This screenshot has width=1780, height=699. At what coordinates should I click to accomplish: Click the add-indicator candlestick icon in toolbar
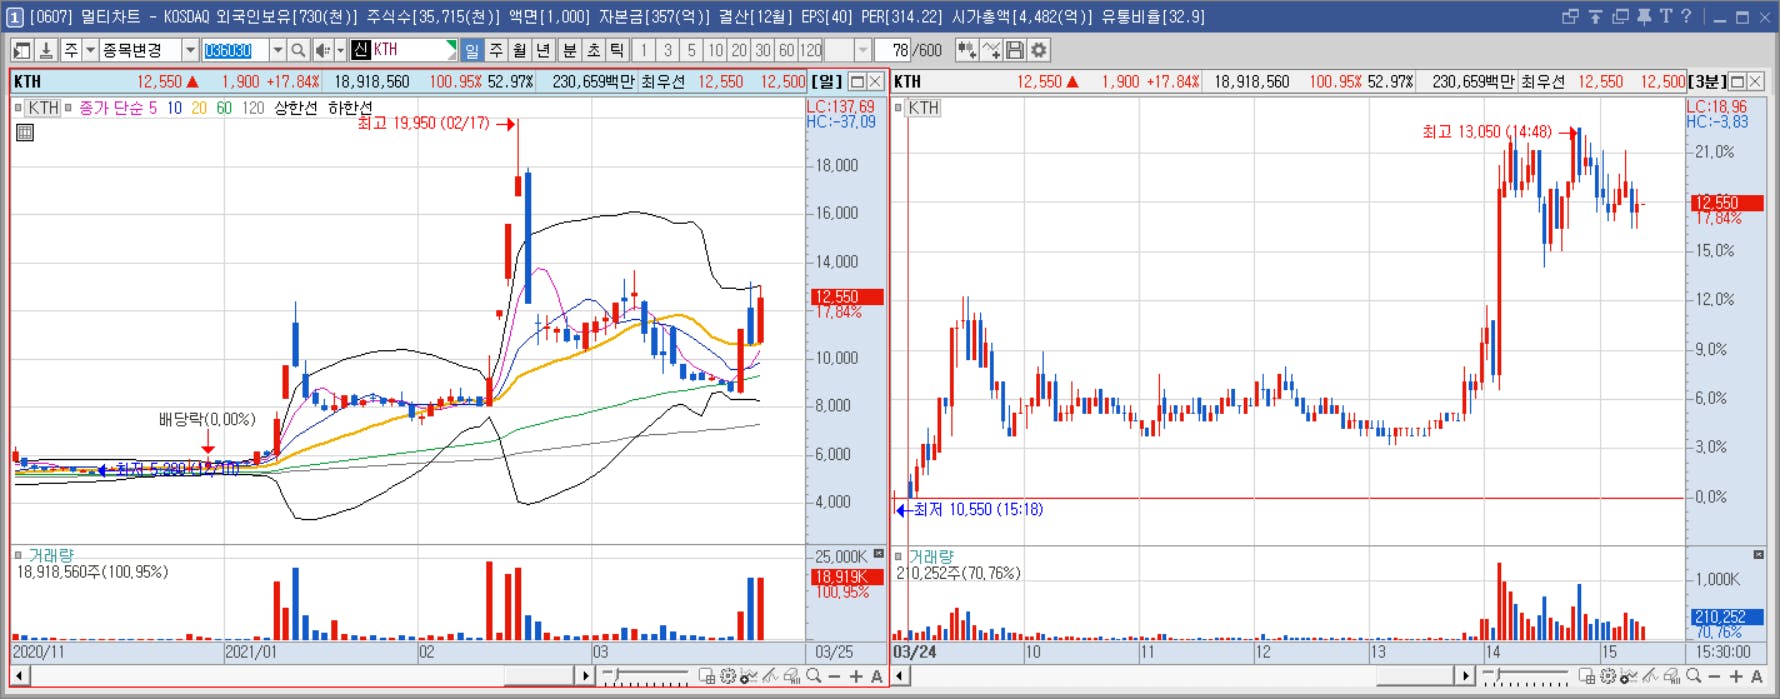pos(966,50)
